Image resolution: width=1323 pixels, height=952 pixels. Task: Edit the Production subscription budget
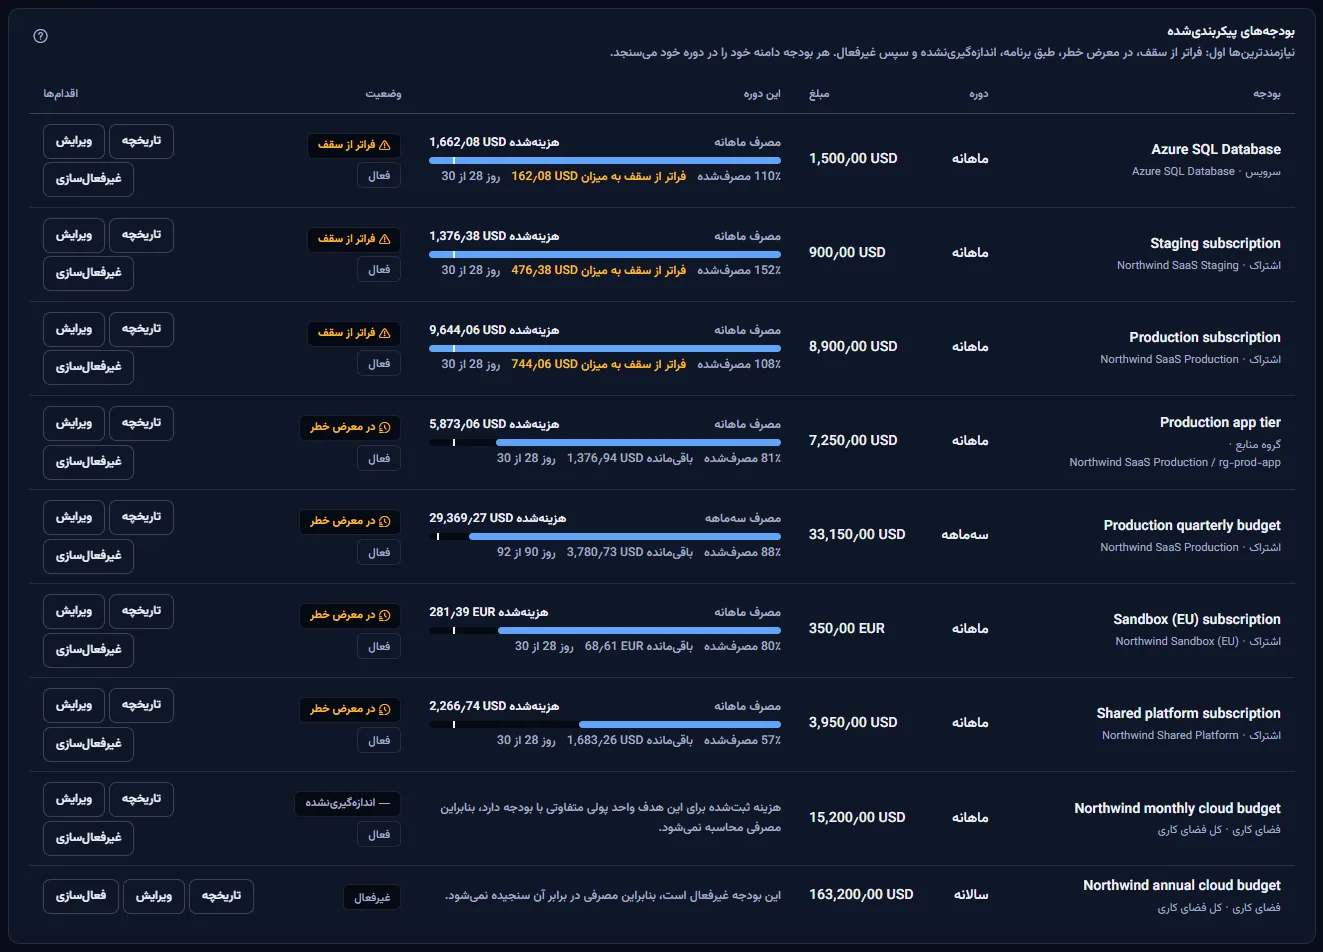(x=73, y=329)
